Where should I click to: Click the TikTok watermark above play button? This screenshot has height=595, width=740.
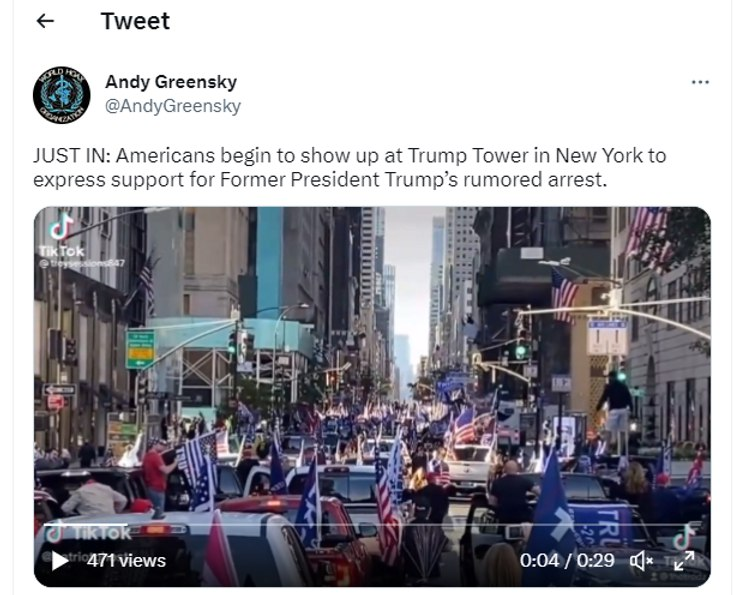click(88, 533)
